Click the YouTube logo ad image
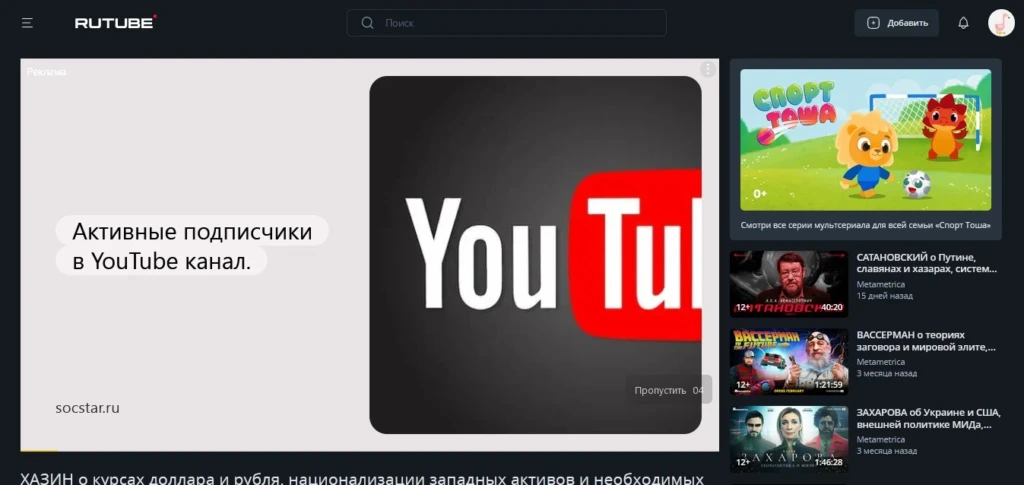Image resolution: width=1024 pixels, height=485 pixels. tap(536, 255)
